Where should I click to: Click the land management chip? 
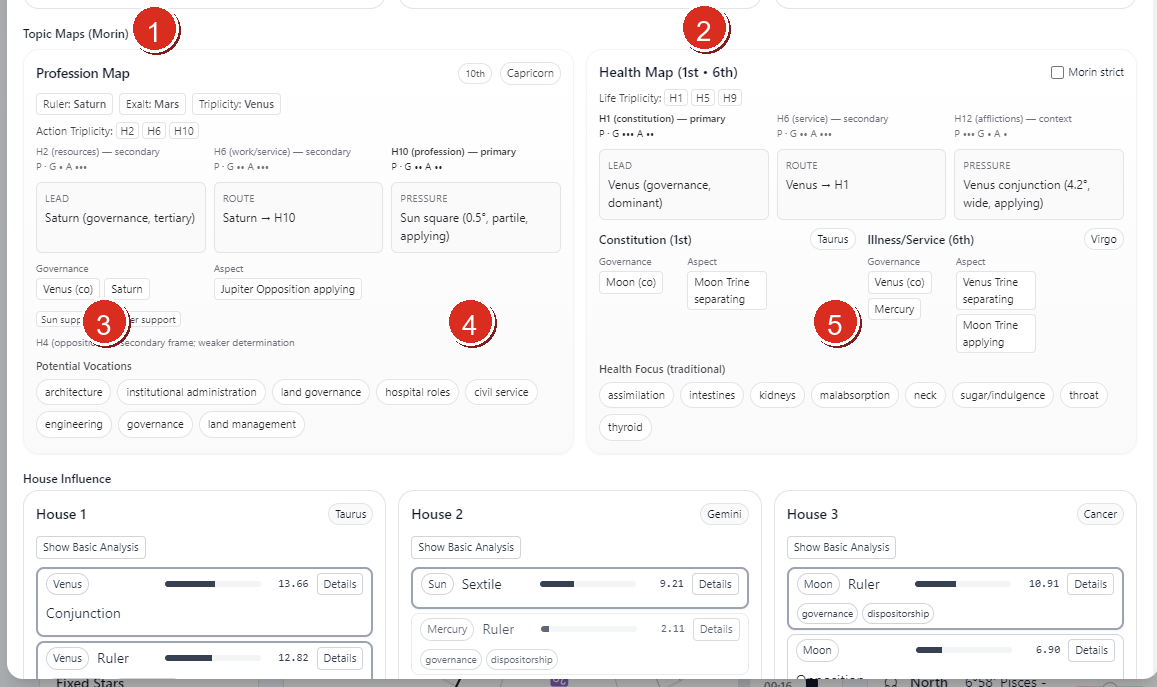pyautogui.click(x=252, y=424)
